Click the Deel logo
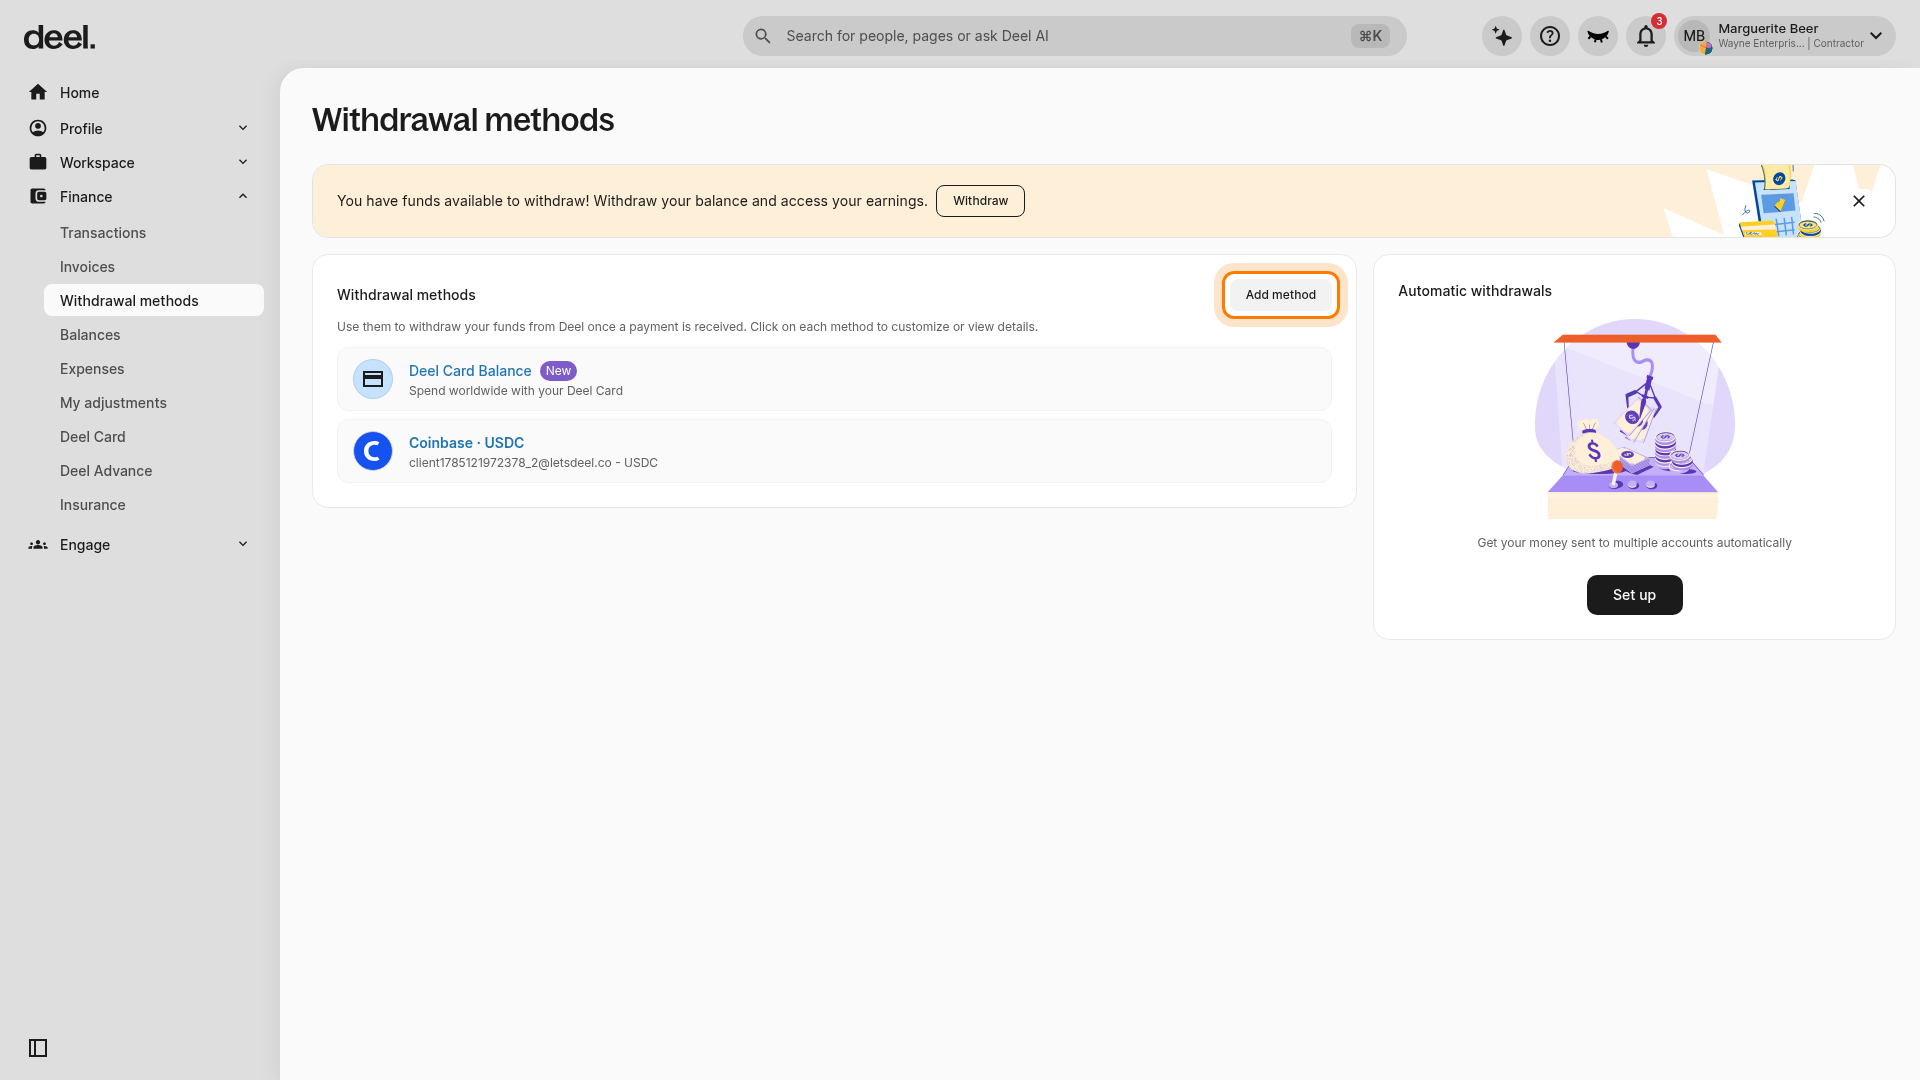The image size is (1920, 1080). pos(59,38)
